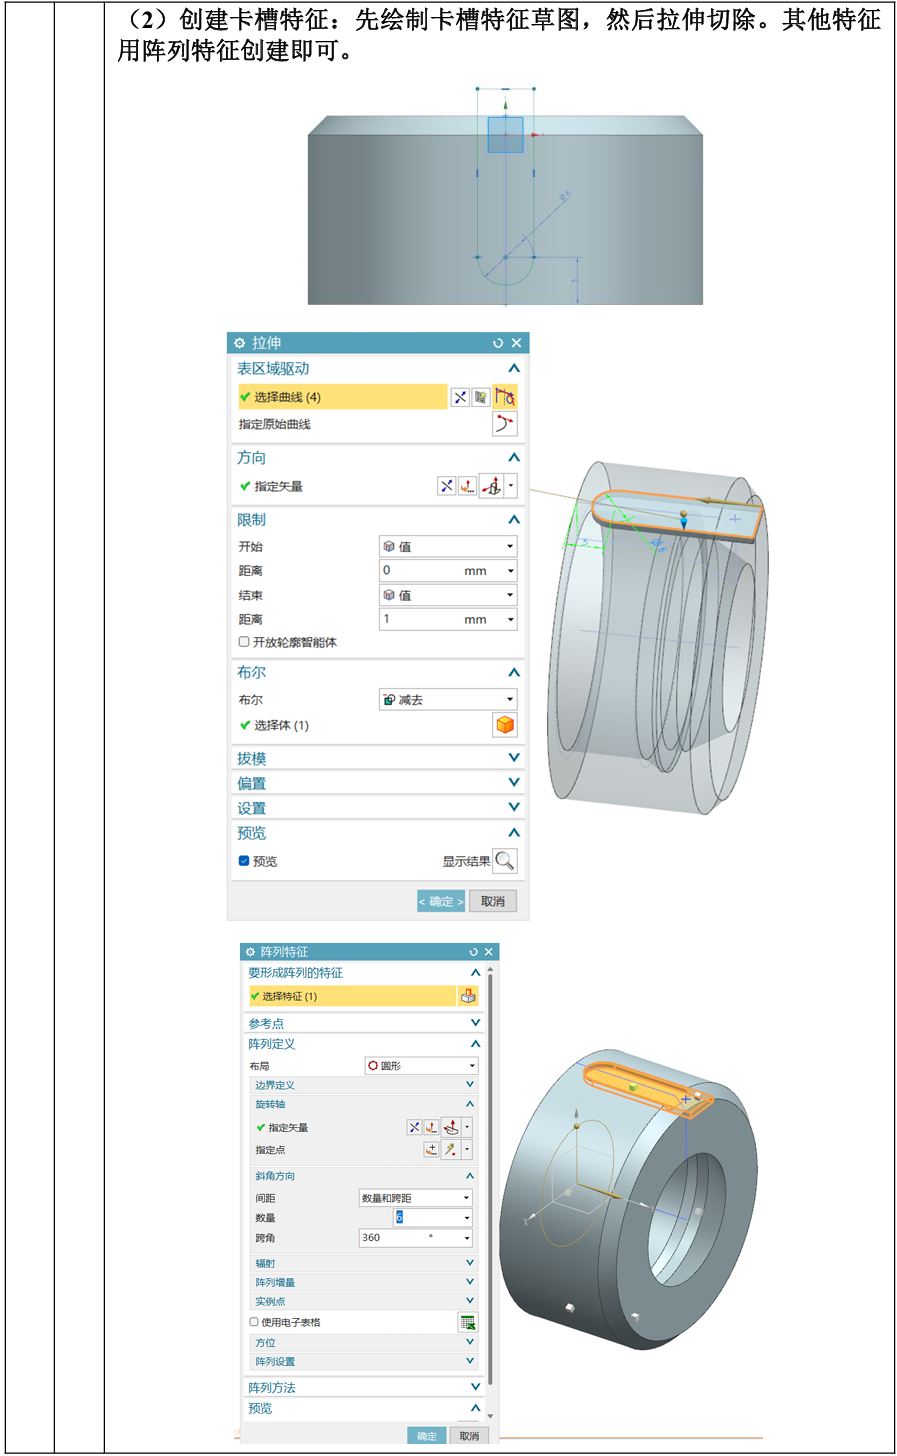897x1456 pixels.
Task: Open the 布尔 减去 dropdown
Action: (448, 700)
